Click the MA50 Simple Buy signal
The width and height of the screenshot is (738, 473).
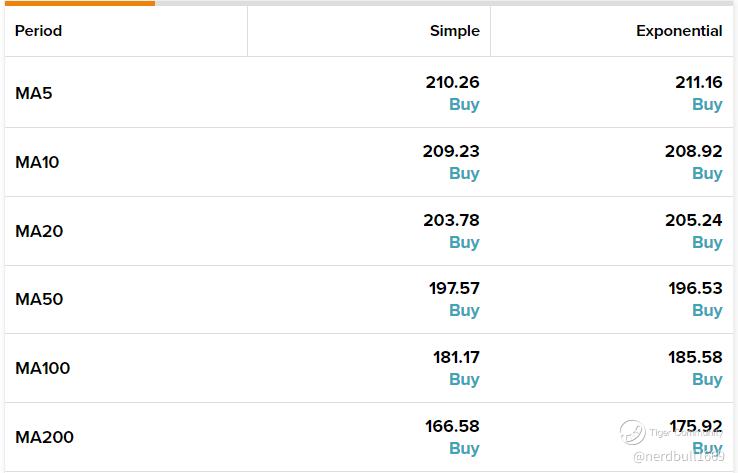point(464,311)
